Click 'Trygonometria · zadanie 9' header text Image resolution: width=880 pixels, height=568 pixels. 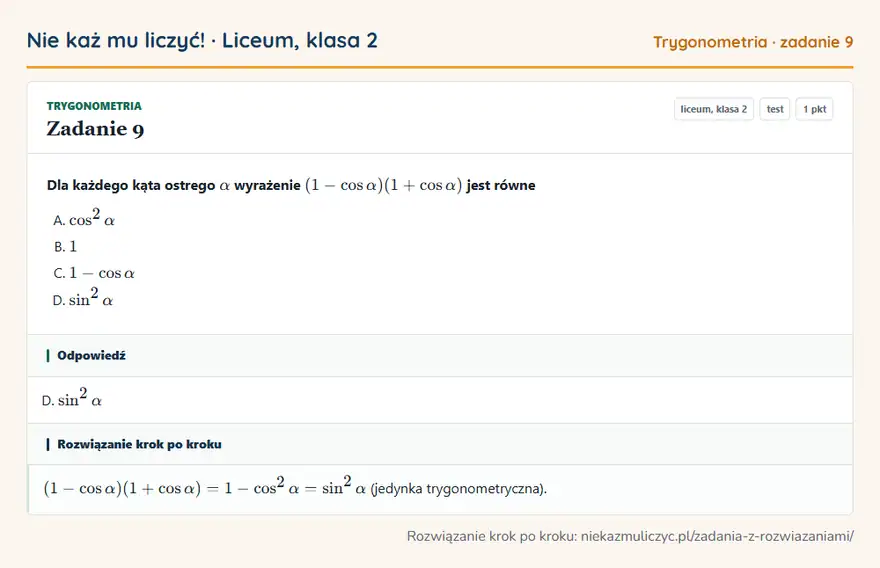pyautogui.click(x=753, y=42)
